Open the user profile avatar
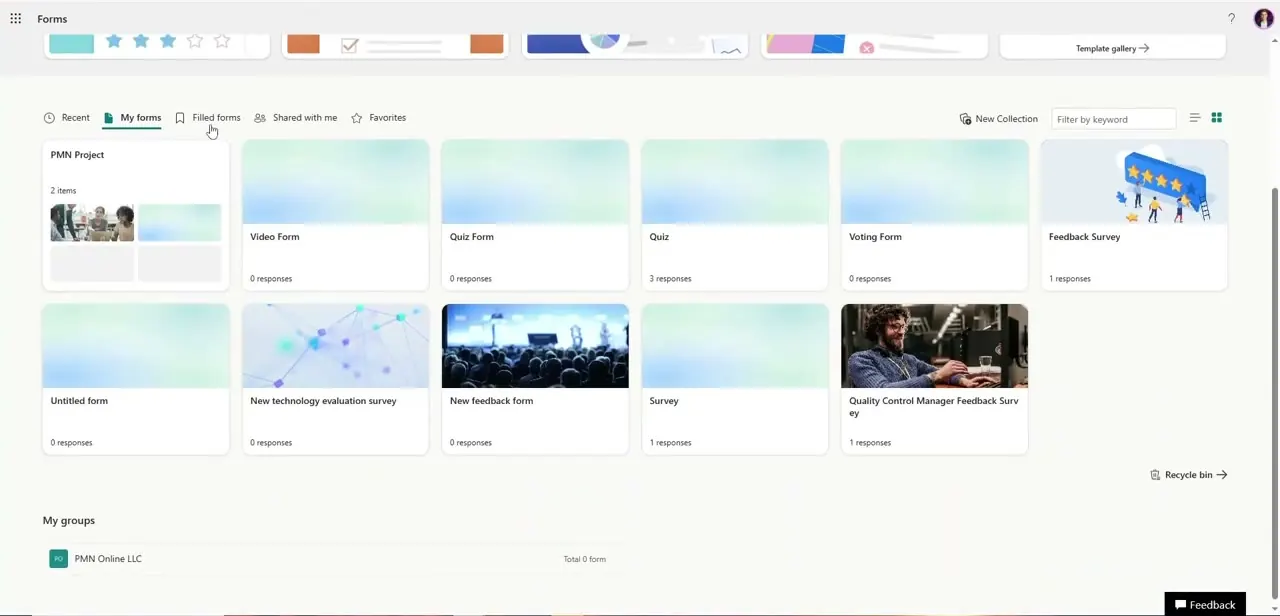Image resolution: width=1280 pixels, height=616 pixels. point(1263,18)
